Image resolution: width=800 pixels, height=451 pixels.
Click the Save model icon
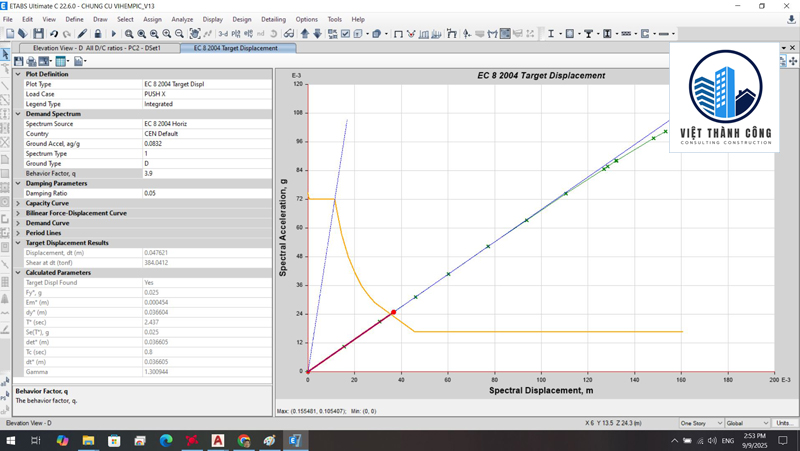38,34
